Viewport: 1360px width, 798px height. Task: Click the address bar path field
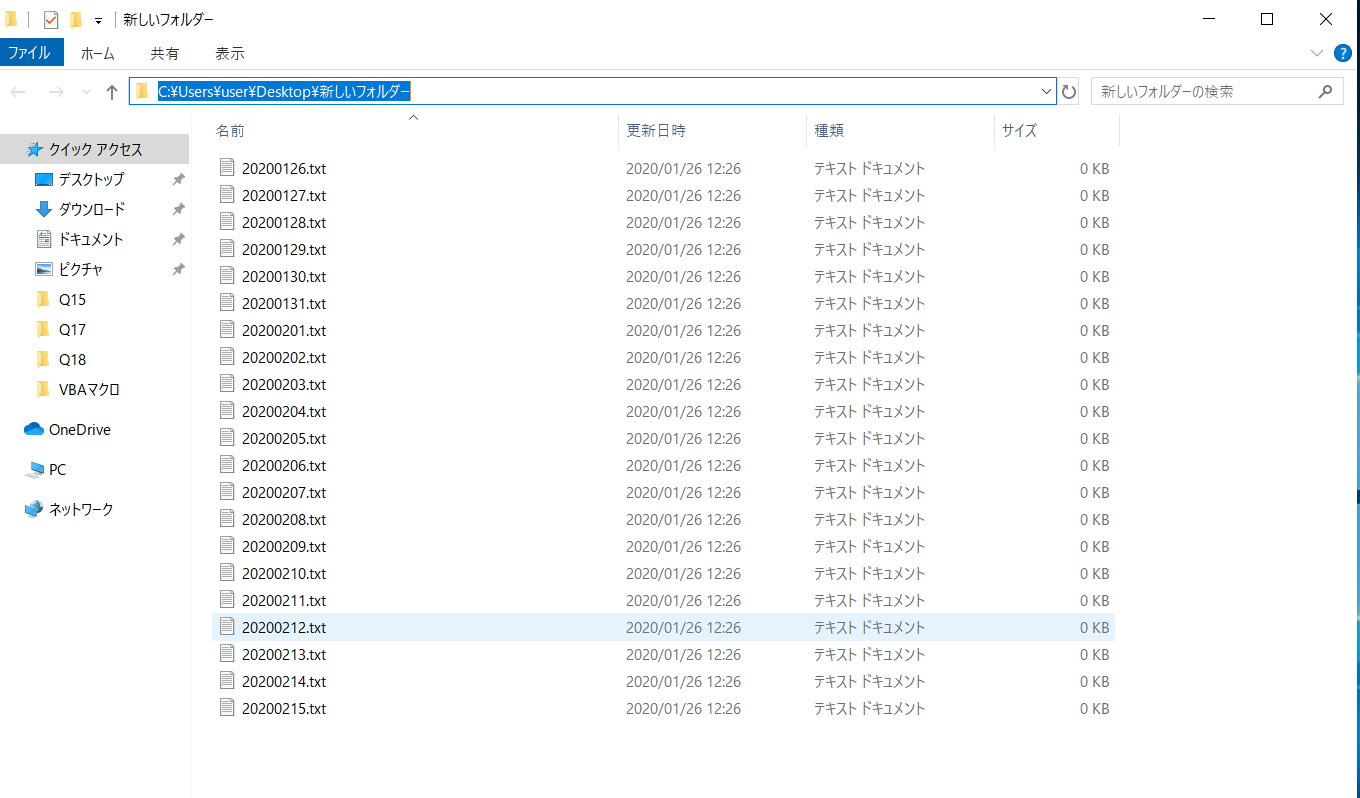[x=592, y=91]
